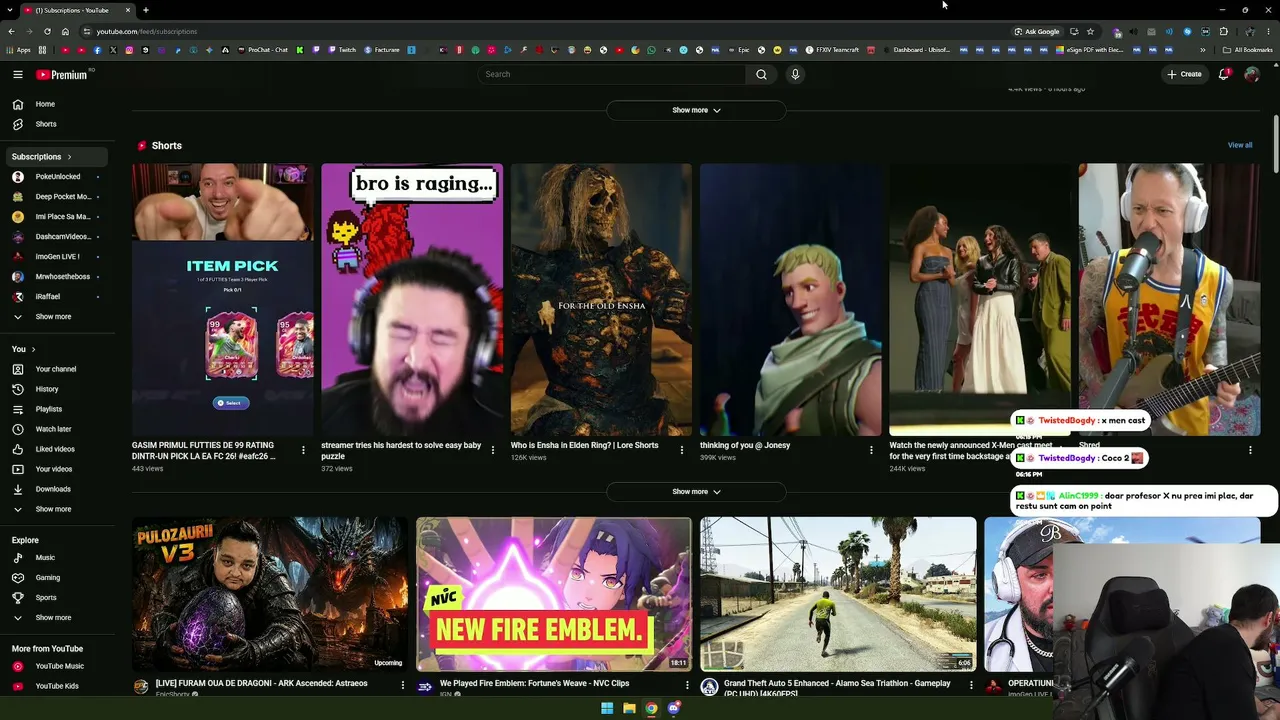
Task: Reload the page in the browser
Action: [47, 31]
